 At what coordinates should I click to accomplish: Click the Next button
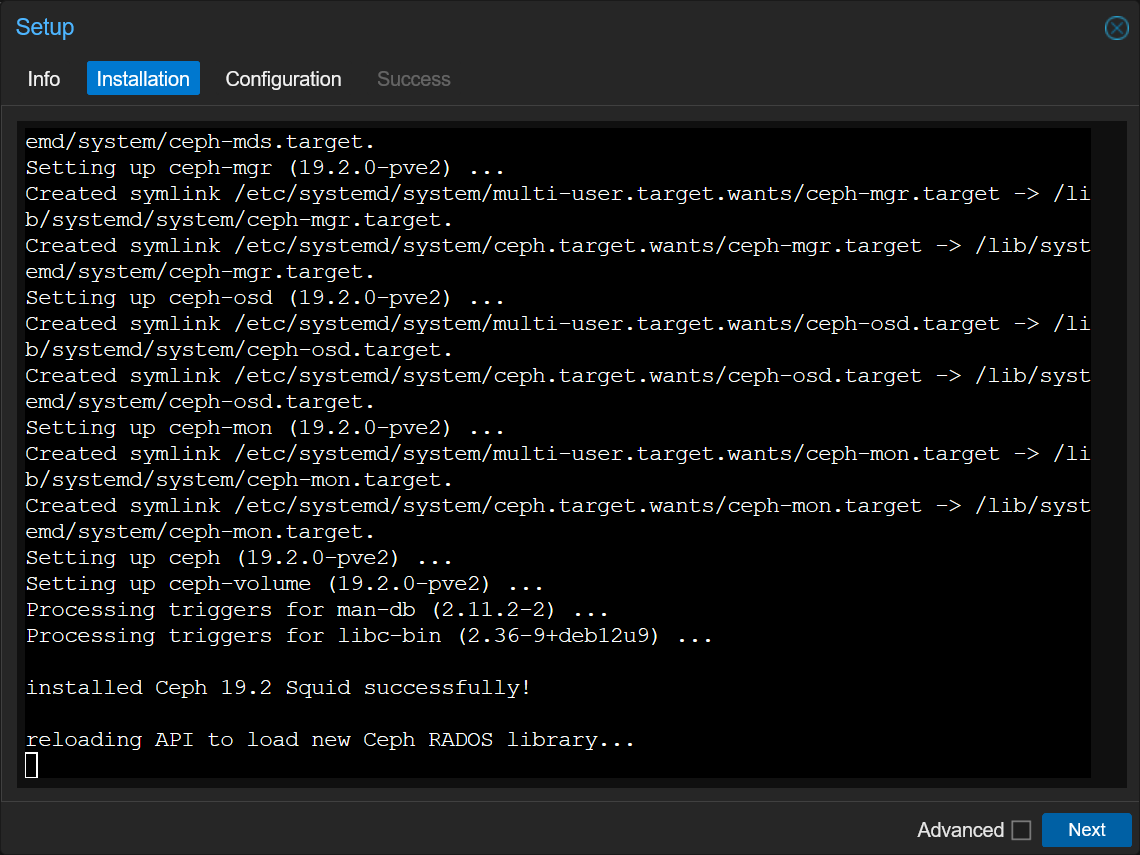click(1086, 830)
